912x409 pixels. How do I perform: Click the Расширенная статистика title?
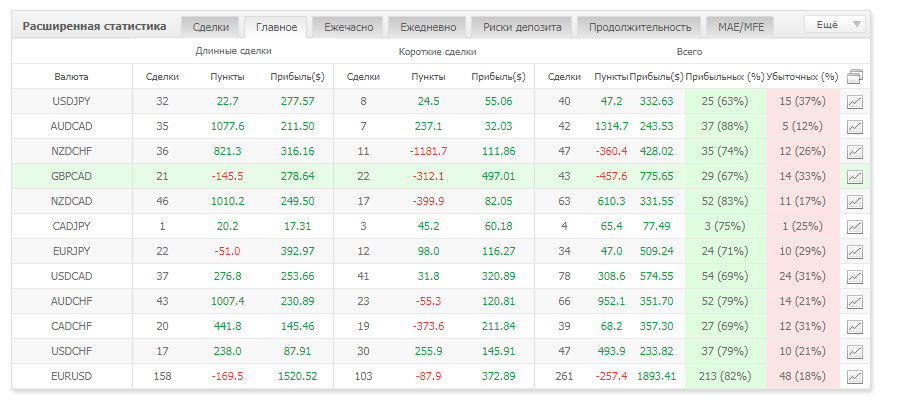tap(94, 26)
